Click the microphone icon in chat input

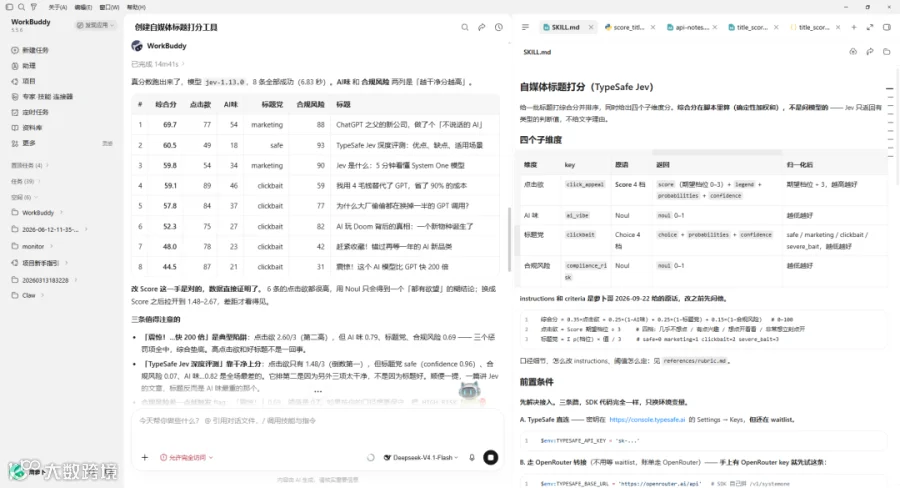(472, 458)
